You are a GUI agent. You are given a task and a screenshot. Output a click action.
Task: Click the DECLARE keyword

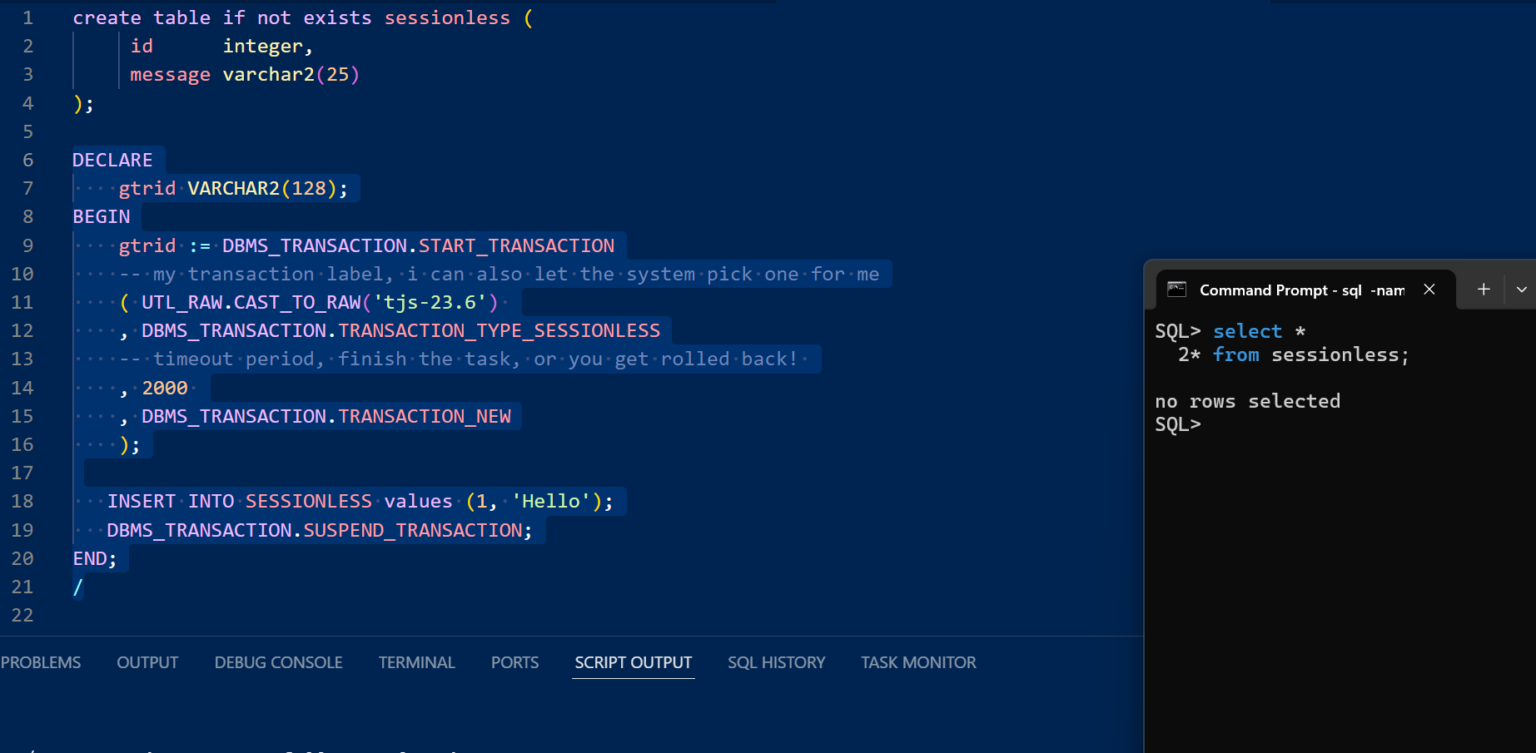(113, 160)
